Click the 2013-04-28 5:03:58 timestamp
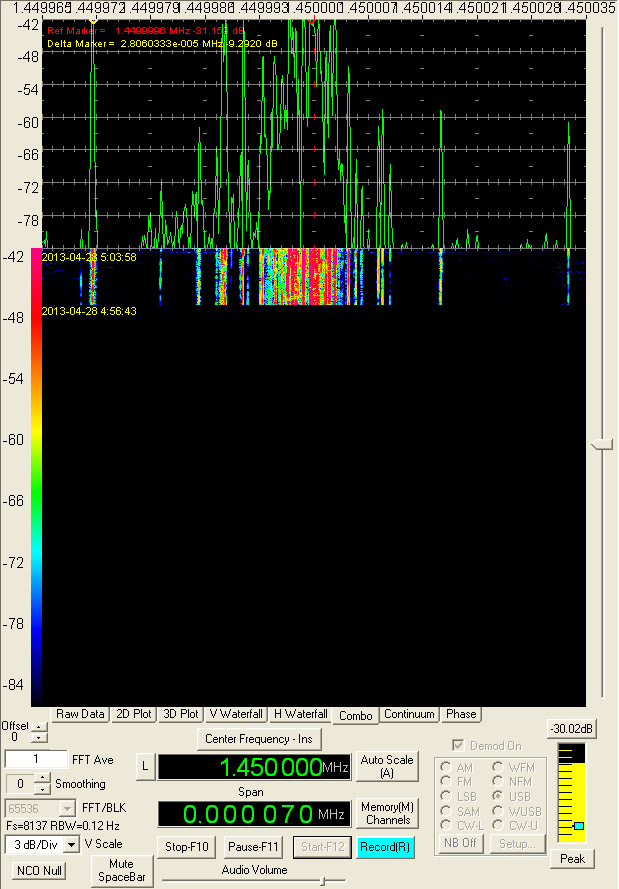The width and height of the screenshot is (619, 889). tap(89, 257)
